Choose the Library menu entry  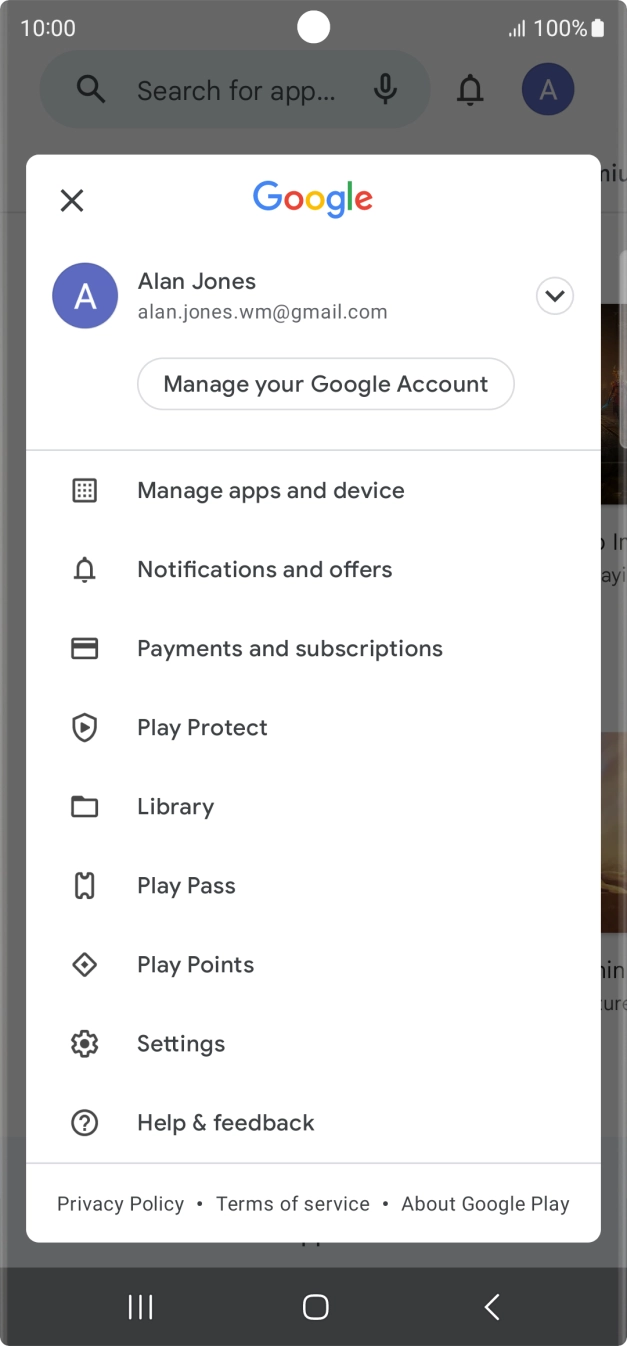pyautogui.click(x=175, y=807)
